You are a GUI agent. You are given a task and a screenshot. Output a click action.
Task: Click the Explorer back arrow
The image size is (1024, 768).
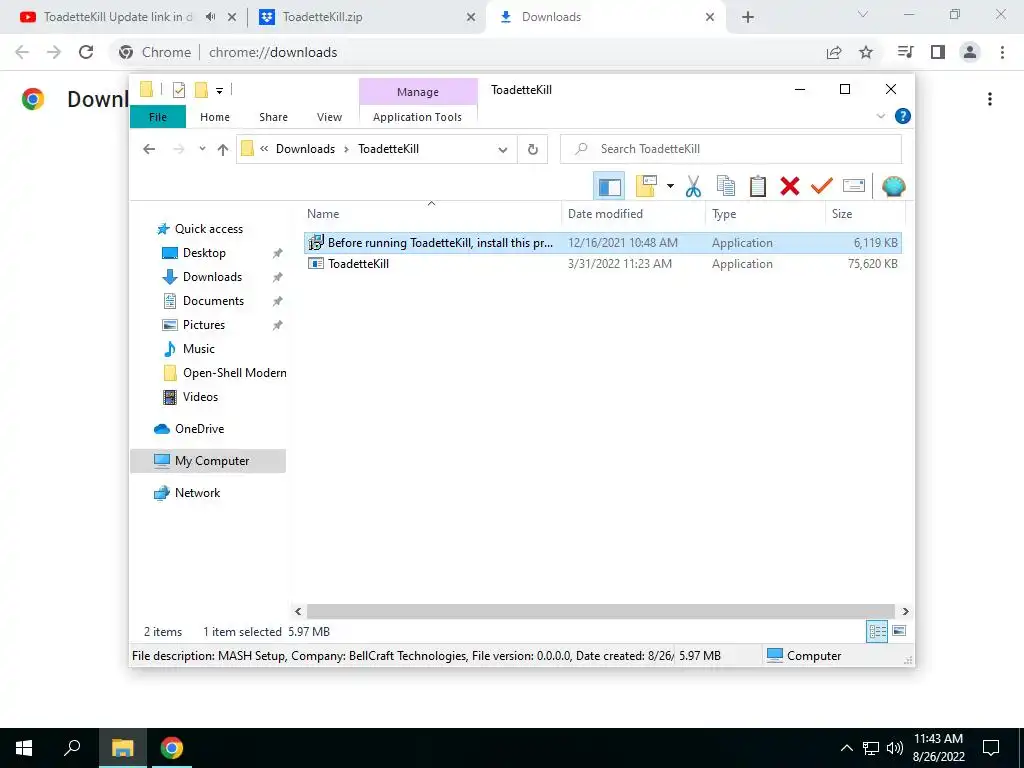coord(149,149)
